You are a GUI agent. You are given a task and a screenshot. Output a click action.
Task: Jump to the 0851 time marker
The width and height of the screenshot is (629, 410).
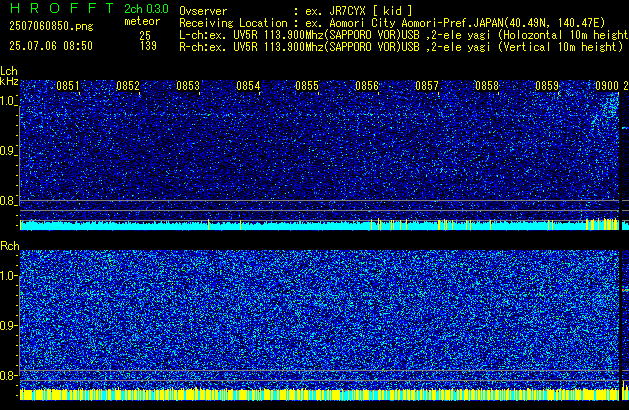tap(68, 86)
